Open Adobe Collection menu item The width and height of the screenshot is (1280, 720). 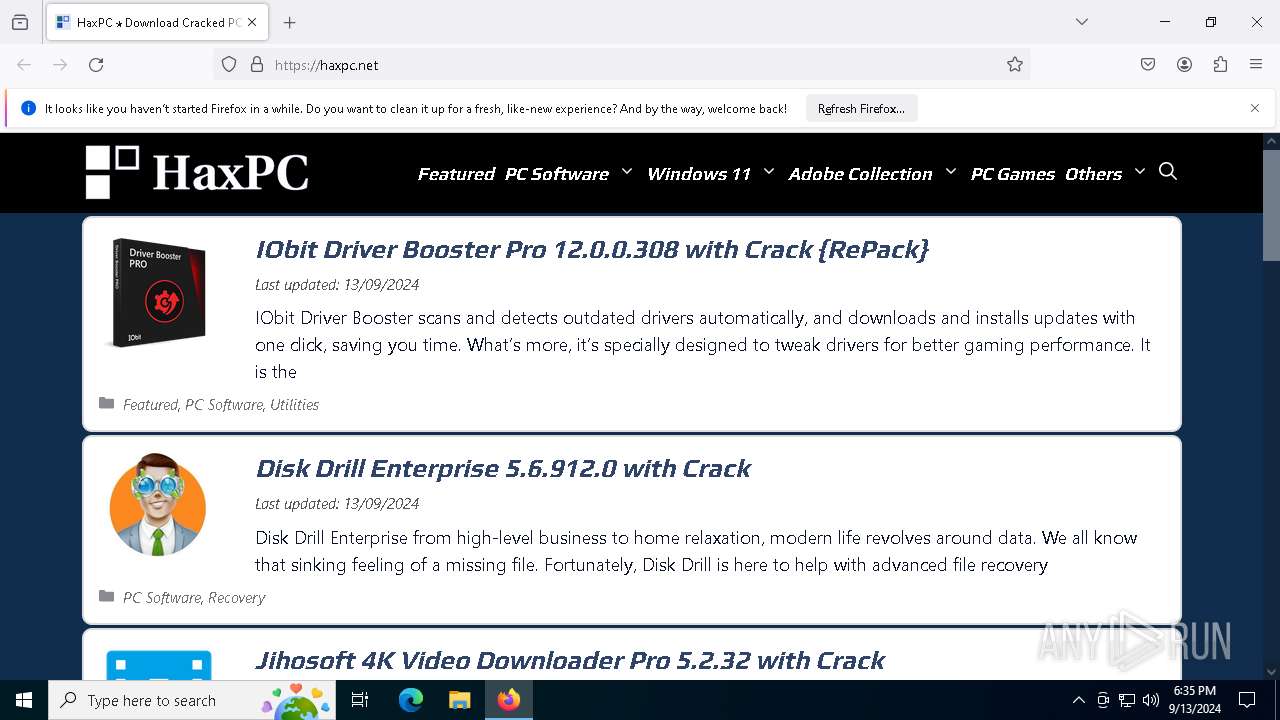coord(860,174)
